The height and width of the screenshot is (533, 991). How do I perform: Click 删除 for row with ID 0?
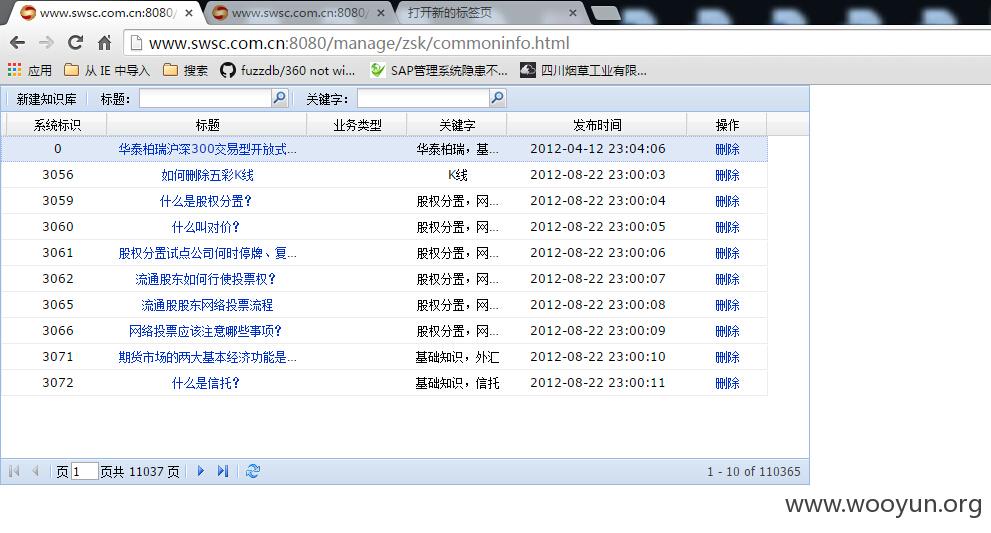tap(727, 149)
